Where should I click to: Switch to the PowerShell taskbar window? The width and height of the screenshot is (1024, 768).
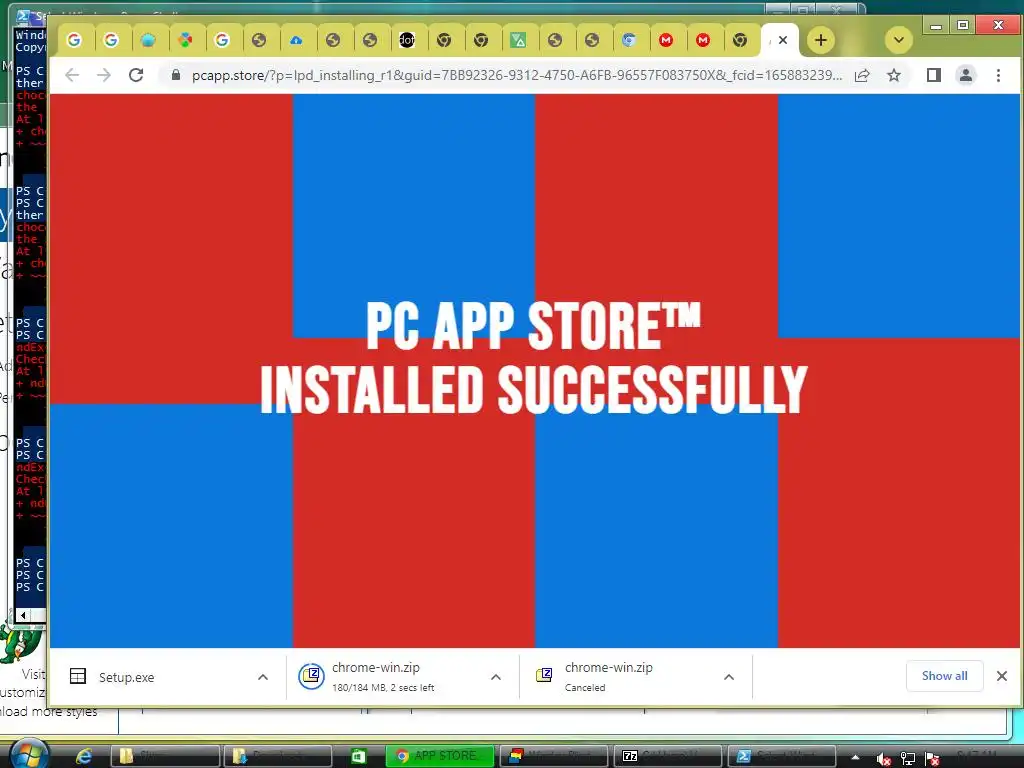pyautogui.click(x=780, y=756)
